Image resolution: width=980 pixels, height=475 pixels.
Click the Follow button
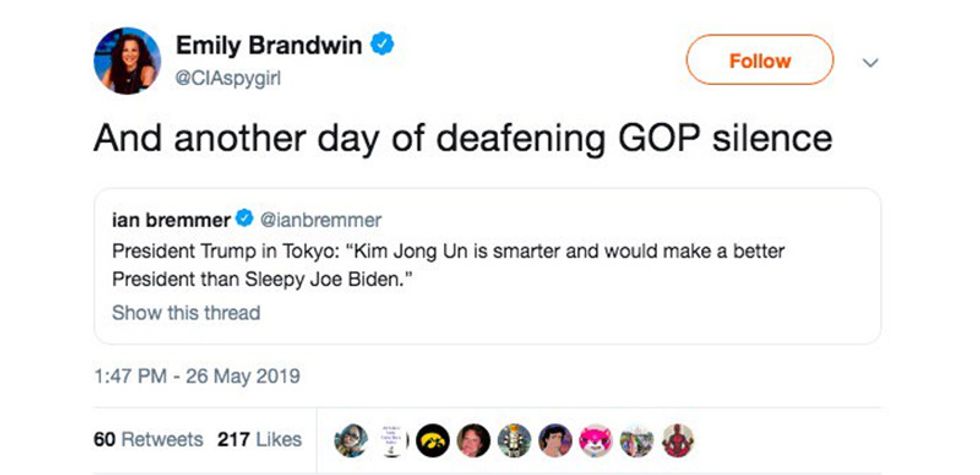point(759,61)
